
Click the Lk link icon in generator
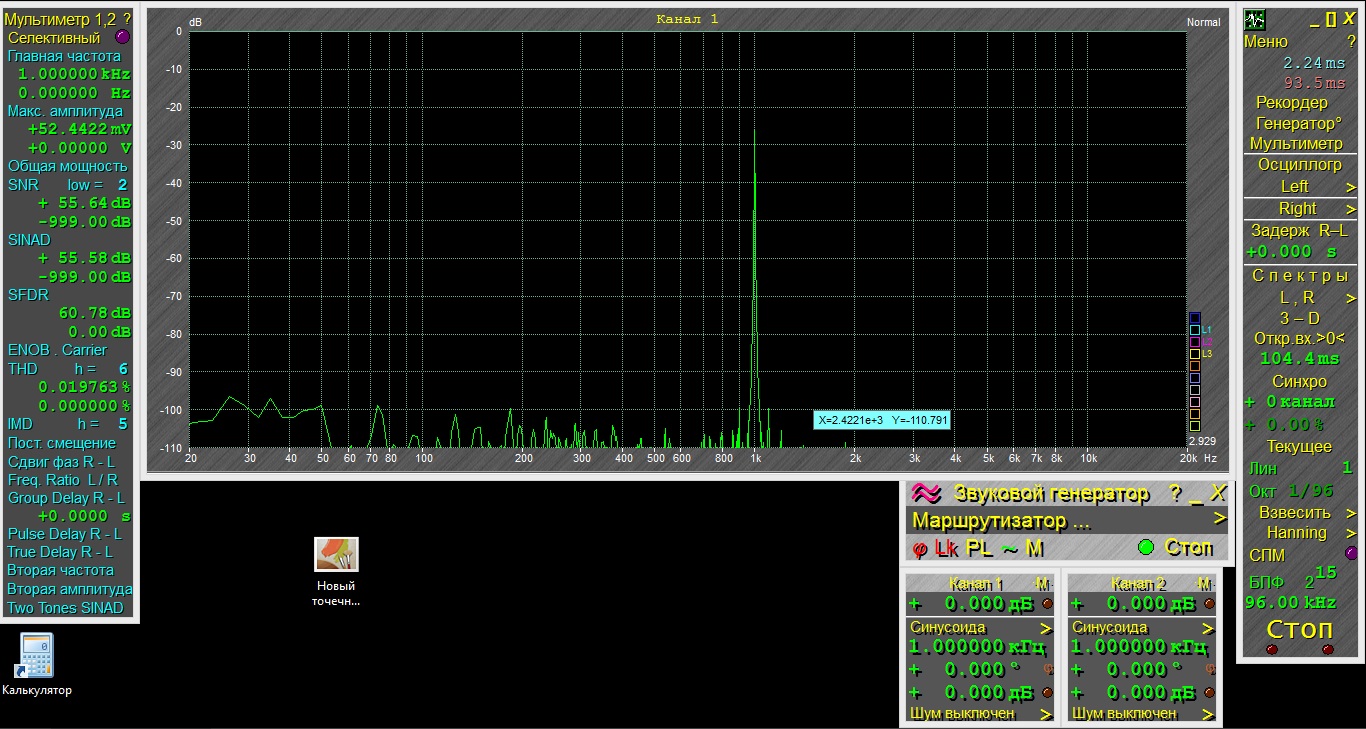click(x=946, y=548)
